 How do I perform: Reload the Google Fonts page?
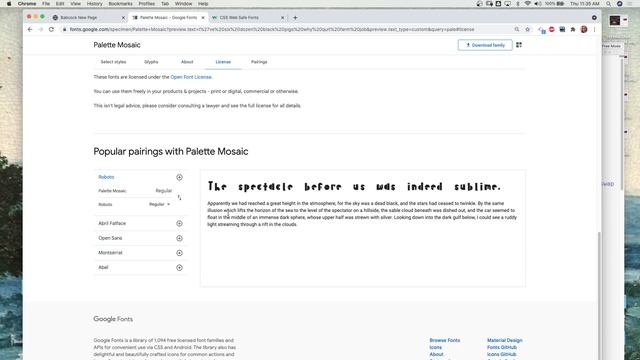click(x=51, y=29)
